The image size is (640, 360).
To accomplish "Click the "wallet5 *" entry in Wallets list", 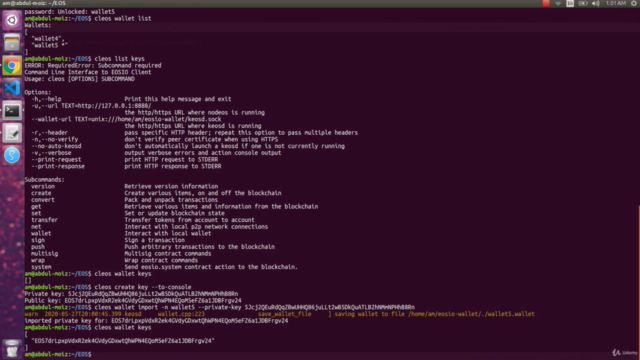I will (x=49, y=45).
